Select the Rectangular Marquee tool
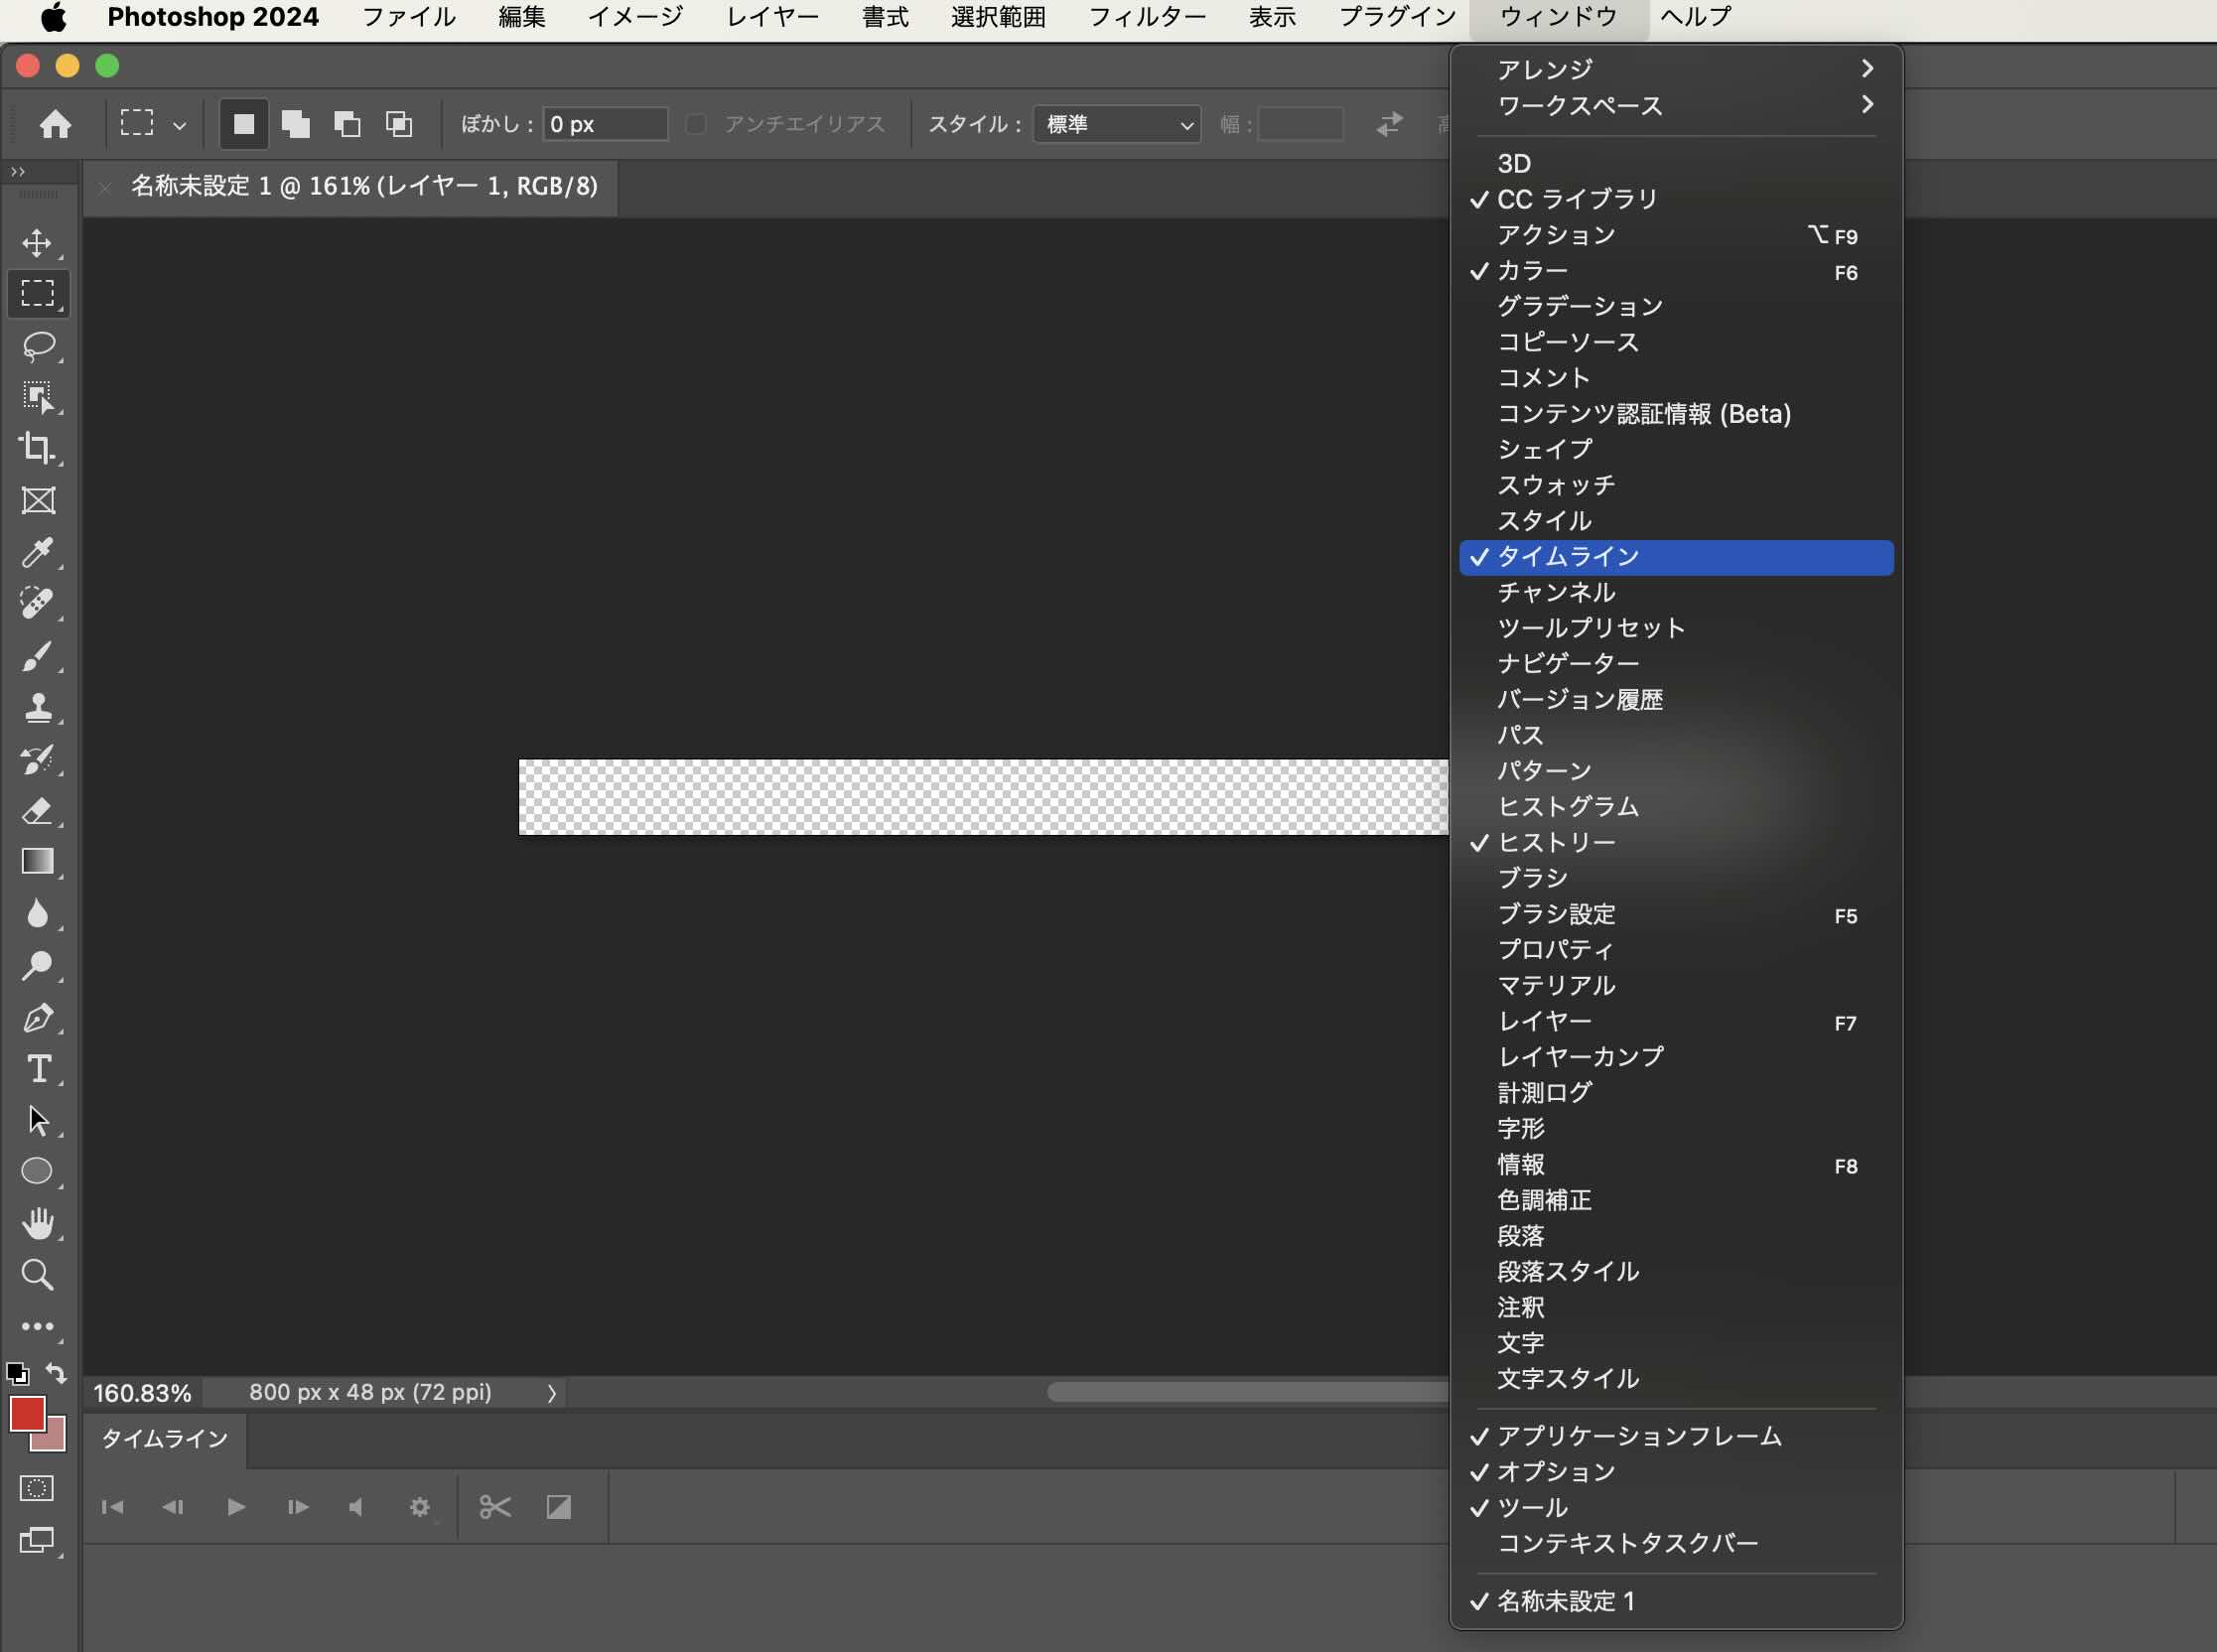This screenshot has width=2217, height=1652. tap(38, 294)
